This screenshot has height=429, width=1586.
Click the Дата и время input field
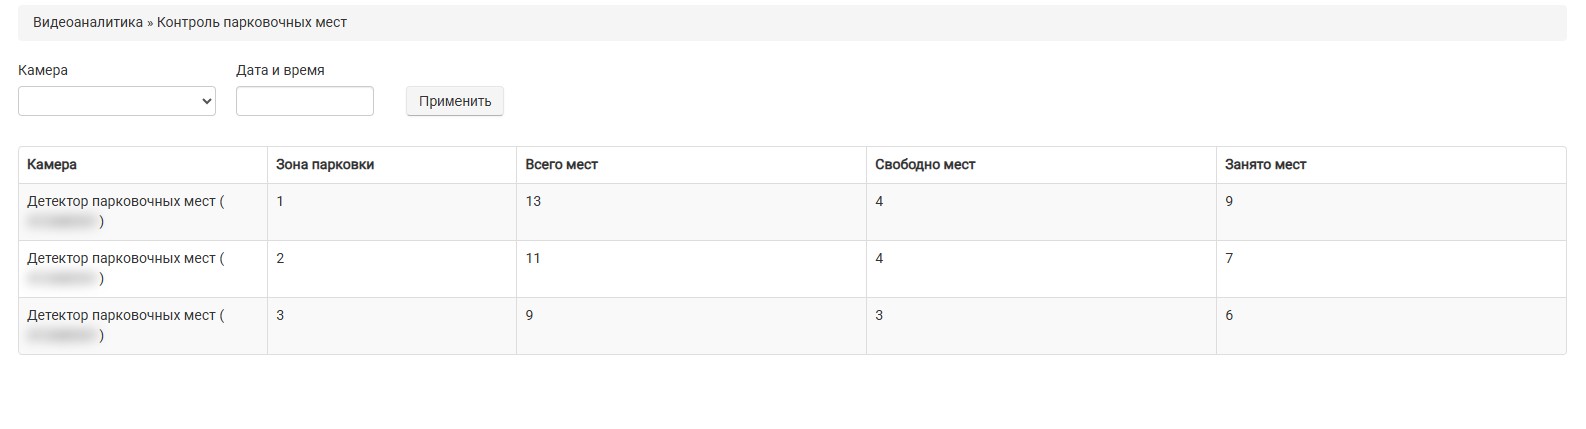click(304, 101)
